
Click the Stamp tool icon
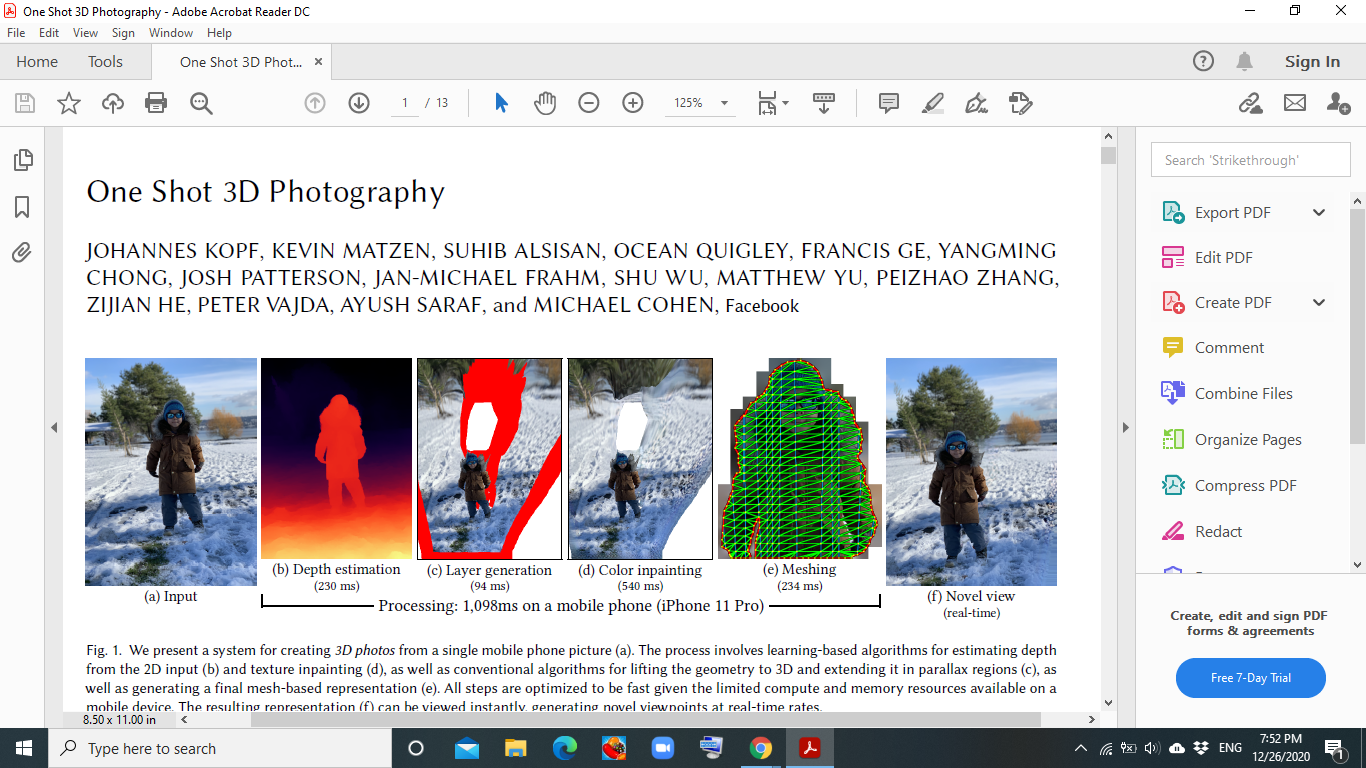(1020, 103)
